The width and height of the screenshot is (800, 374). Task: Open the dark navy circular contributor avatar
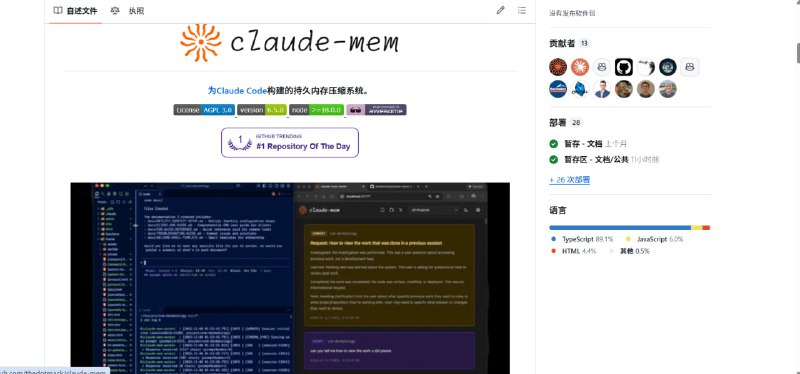[x=668, y=67]
